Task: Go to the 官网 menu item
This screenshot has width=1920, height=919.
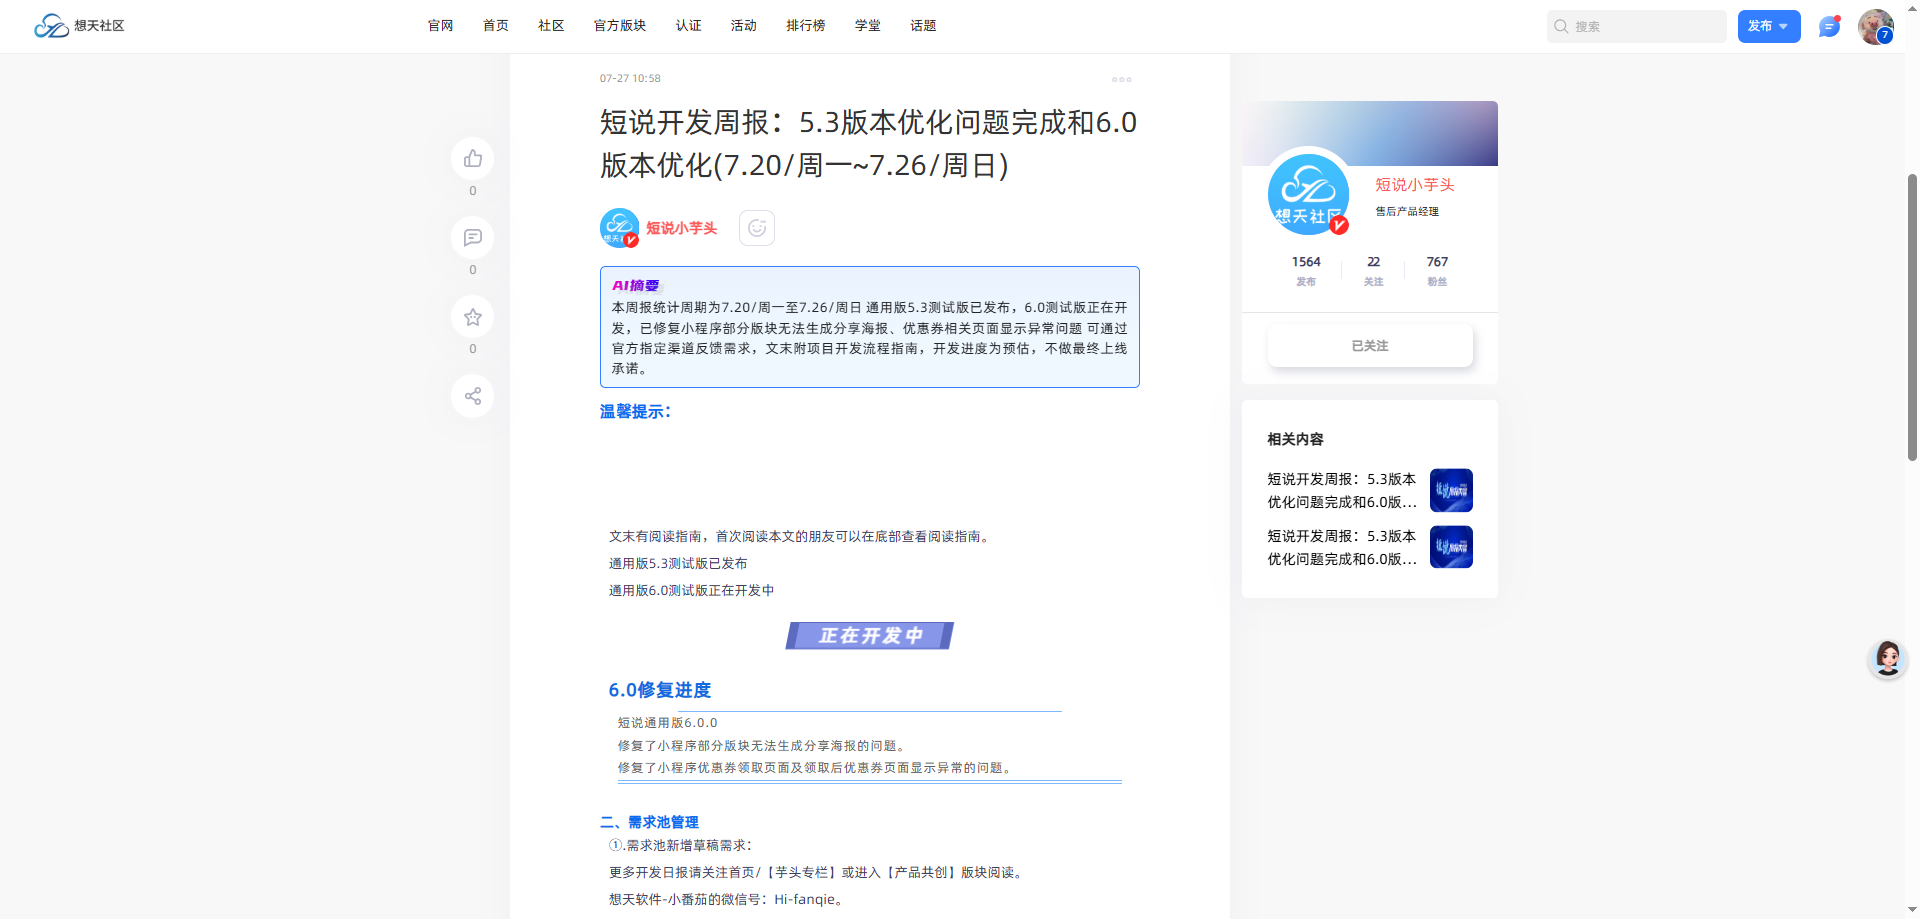Action: pos(441,26)
